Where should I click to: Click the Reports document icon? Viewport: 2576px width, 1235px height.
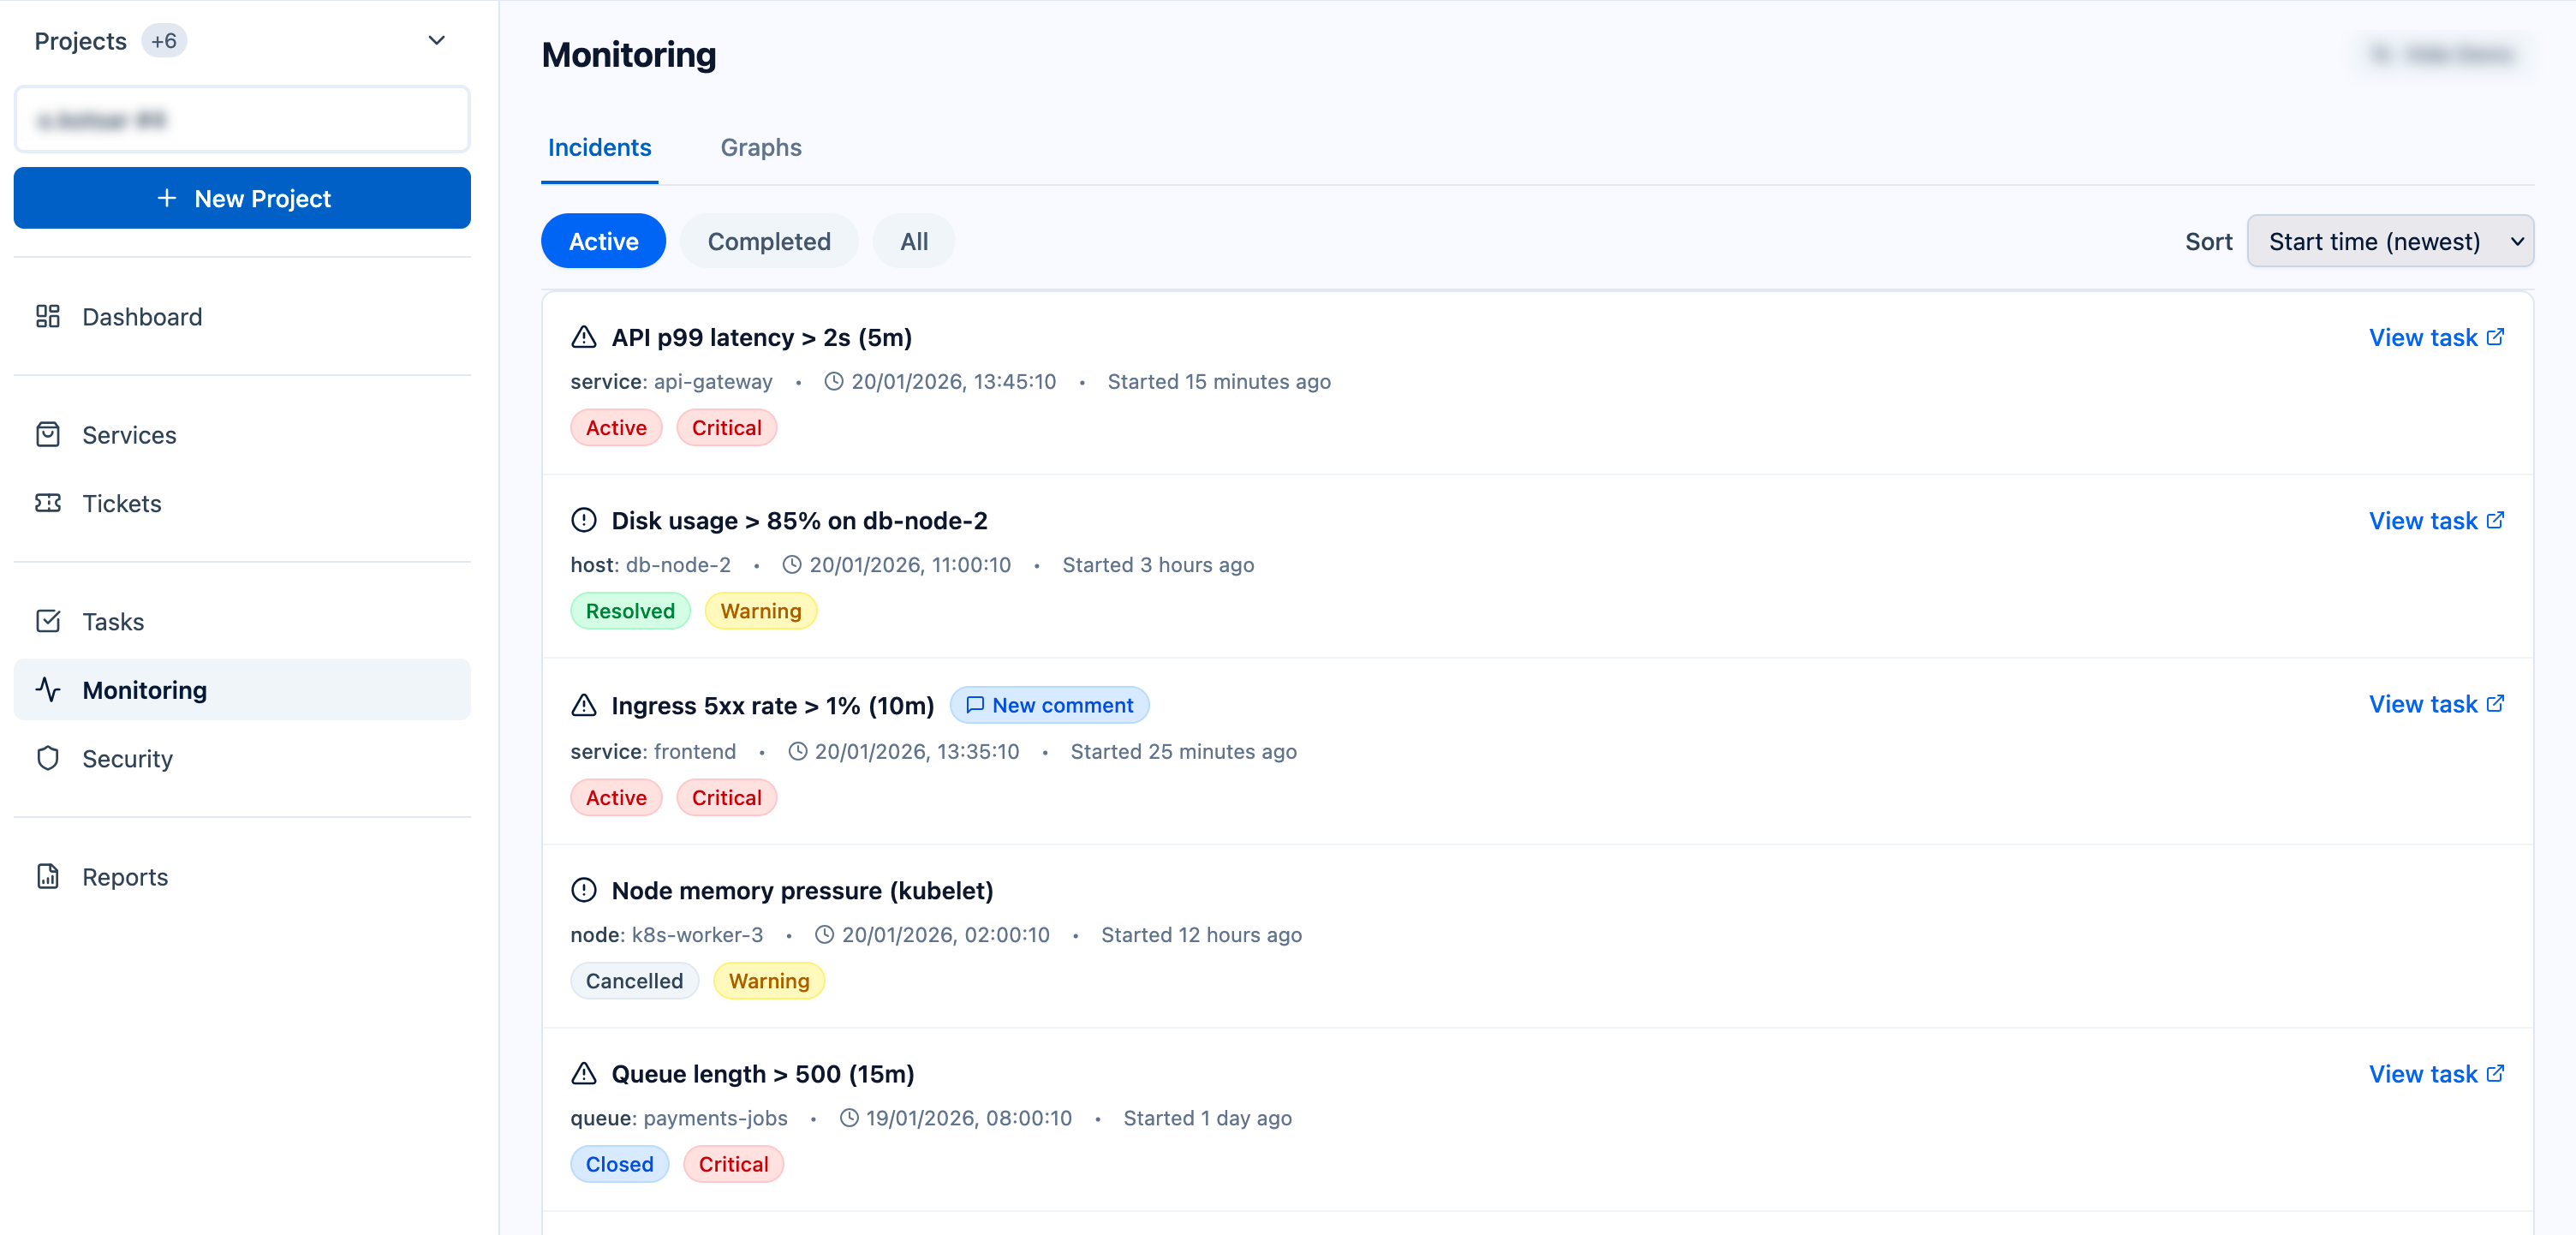pyautogui.click(x=48, y=876)
